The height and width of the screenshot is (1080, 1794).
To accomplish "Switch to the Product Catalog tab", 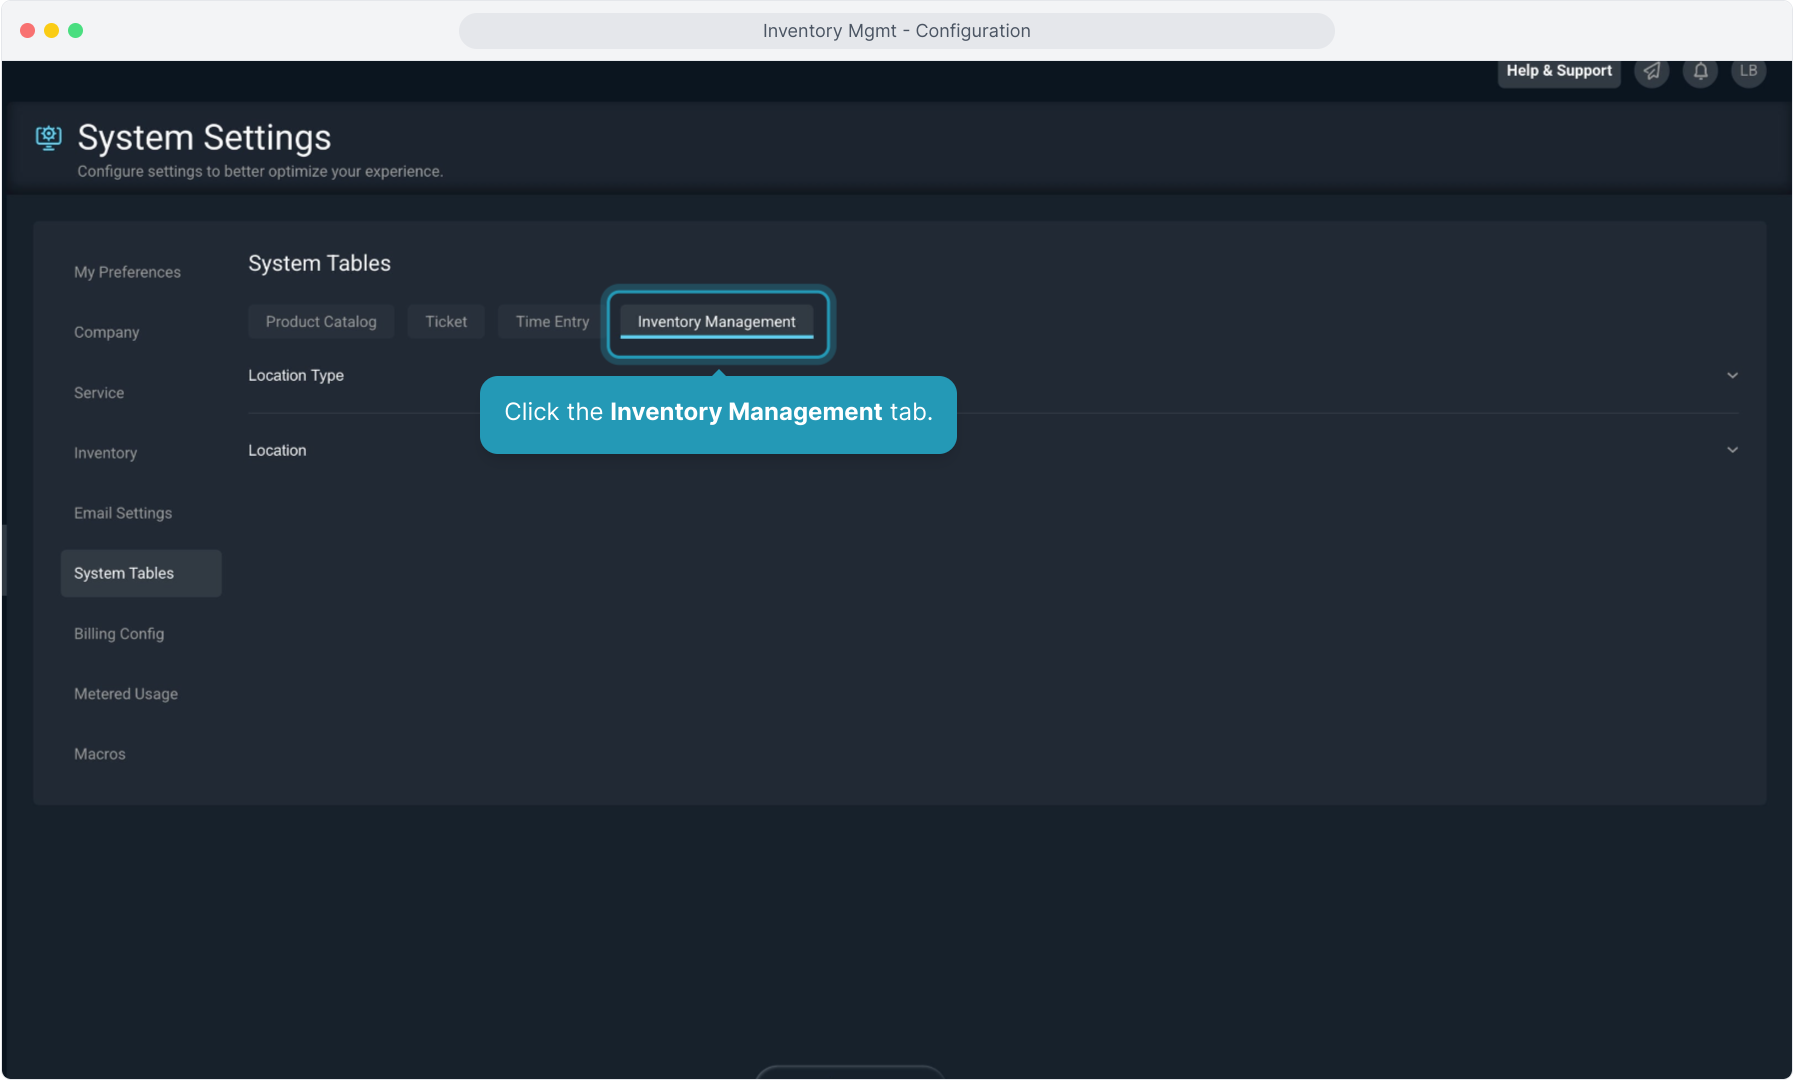I will (x=321, y=322).
